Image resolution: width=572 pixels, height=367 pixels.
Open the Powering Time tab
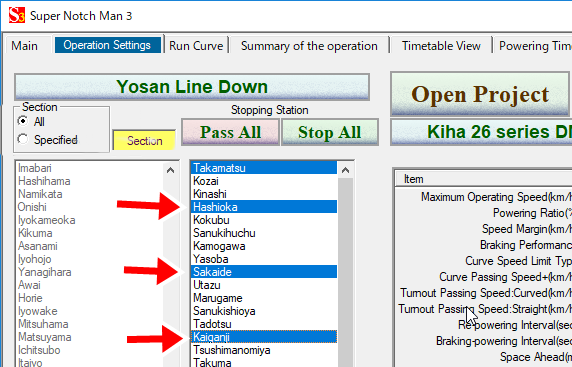click(533, 46)
